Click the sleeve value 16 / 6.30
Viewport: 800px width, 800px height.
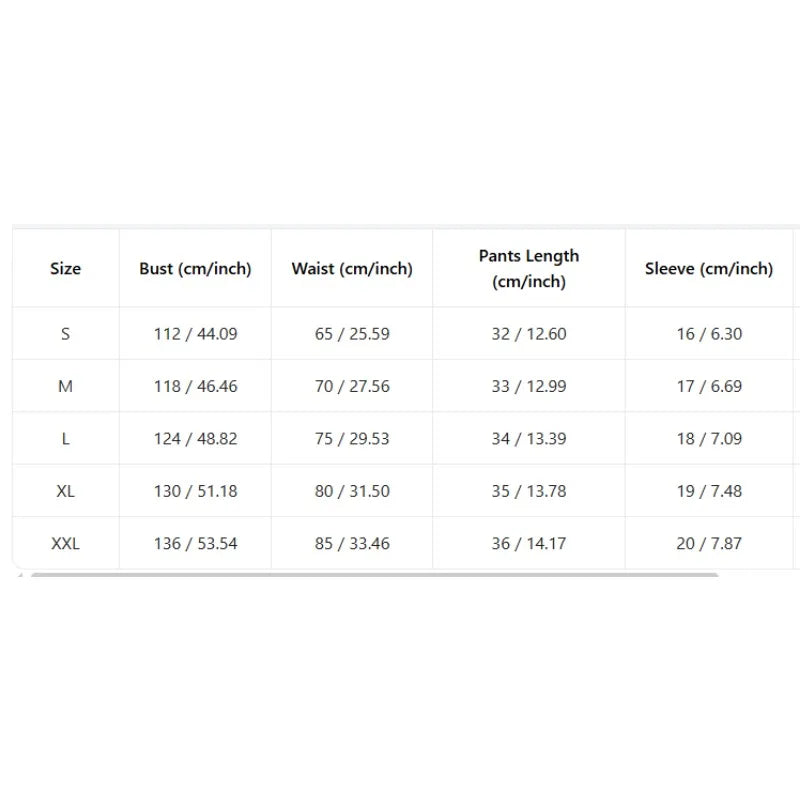click(709, 334)
